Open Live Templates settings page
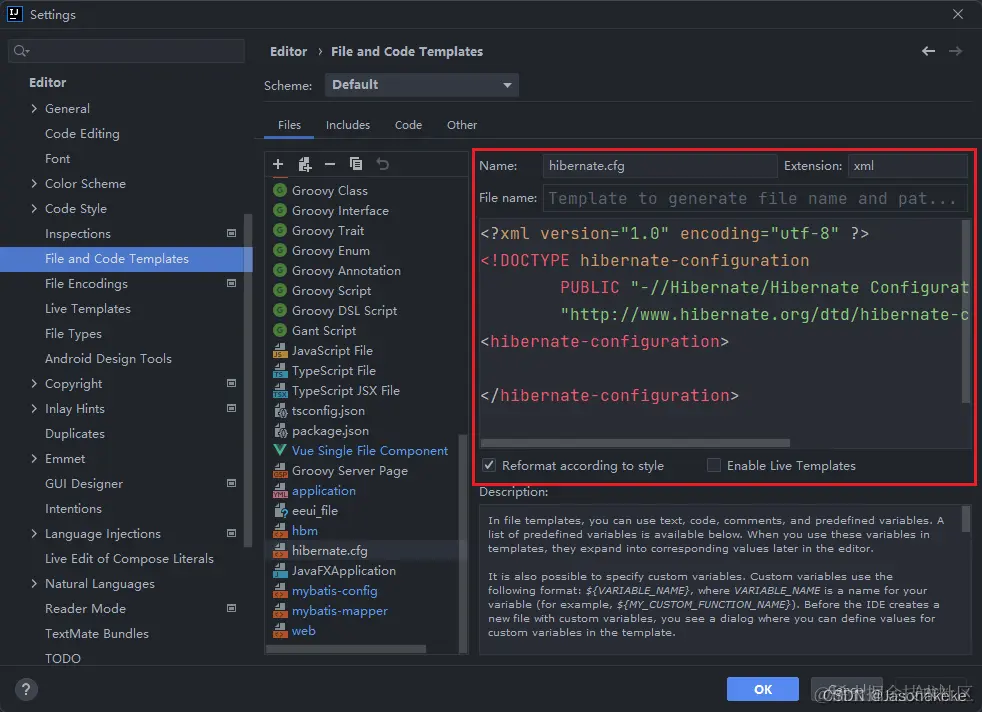The image size is (982, 712). click(88, 309)
